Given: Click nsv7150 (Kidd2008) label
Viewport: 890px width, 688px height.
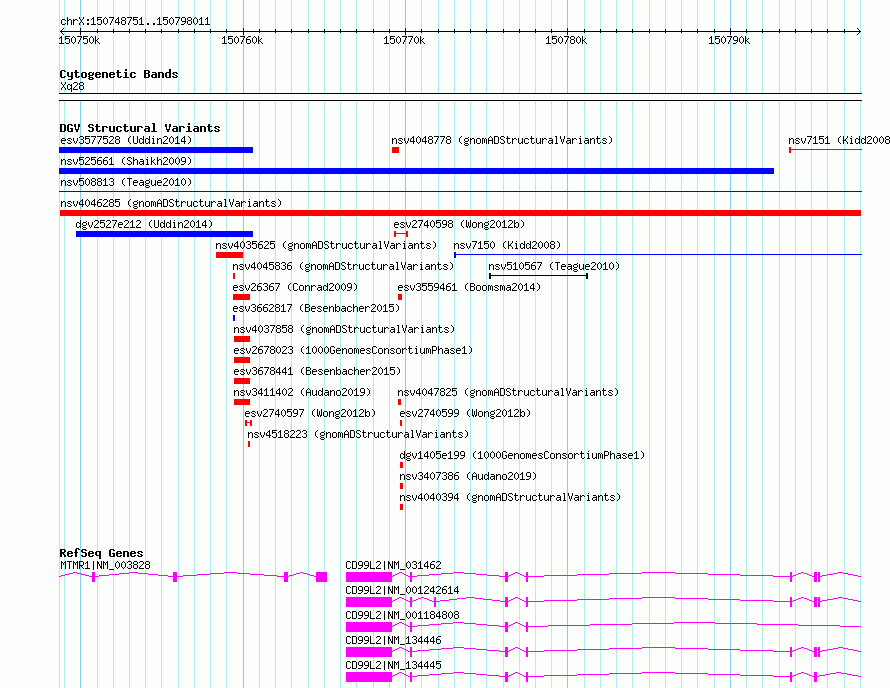Looking at the screenshot, I should [507, 245].
